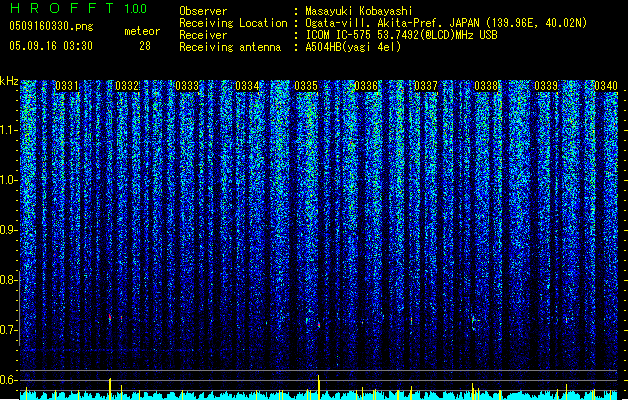Click the meteor echo below the 0335 marker
This screenshot has height=400, width=629.
(319, 325)
